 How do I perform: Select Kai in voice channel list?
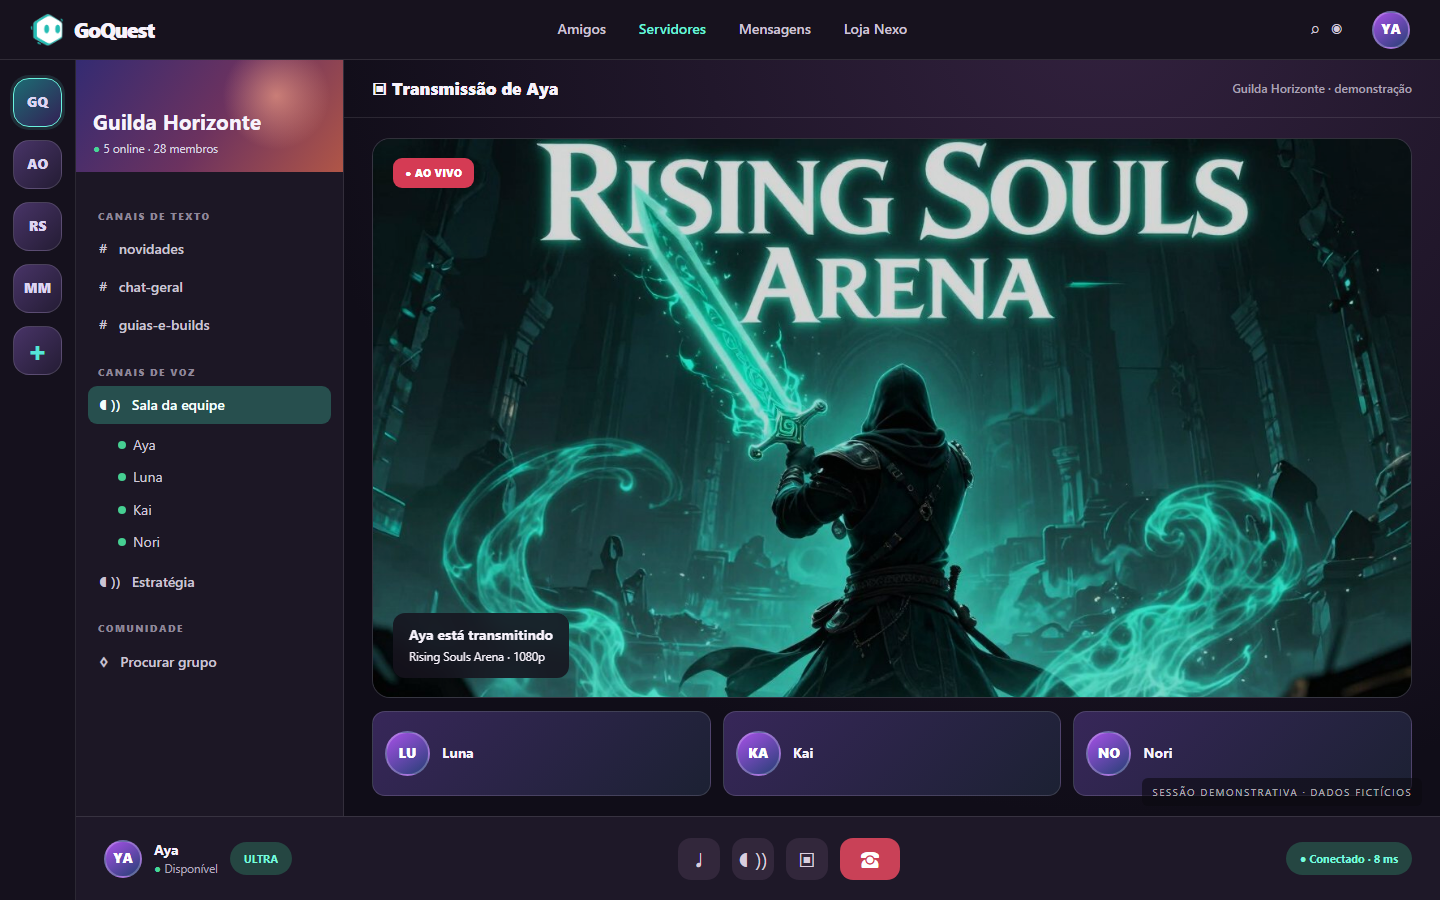[142, 510]
